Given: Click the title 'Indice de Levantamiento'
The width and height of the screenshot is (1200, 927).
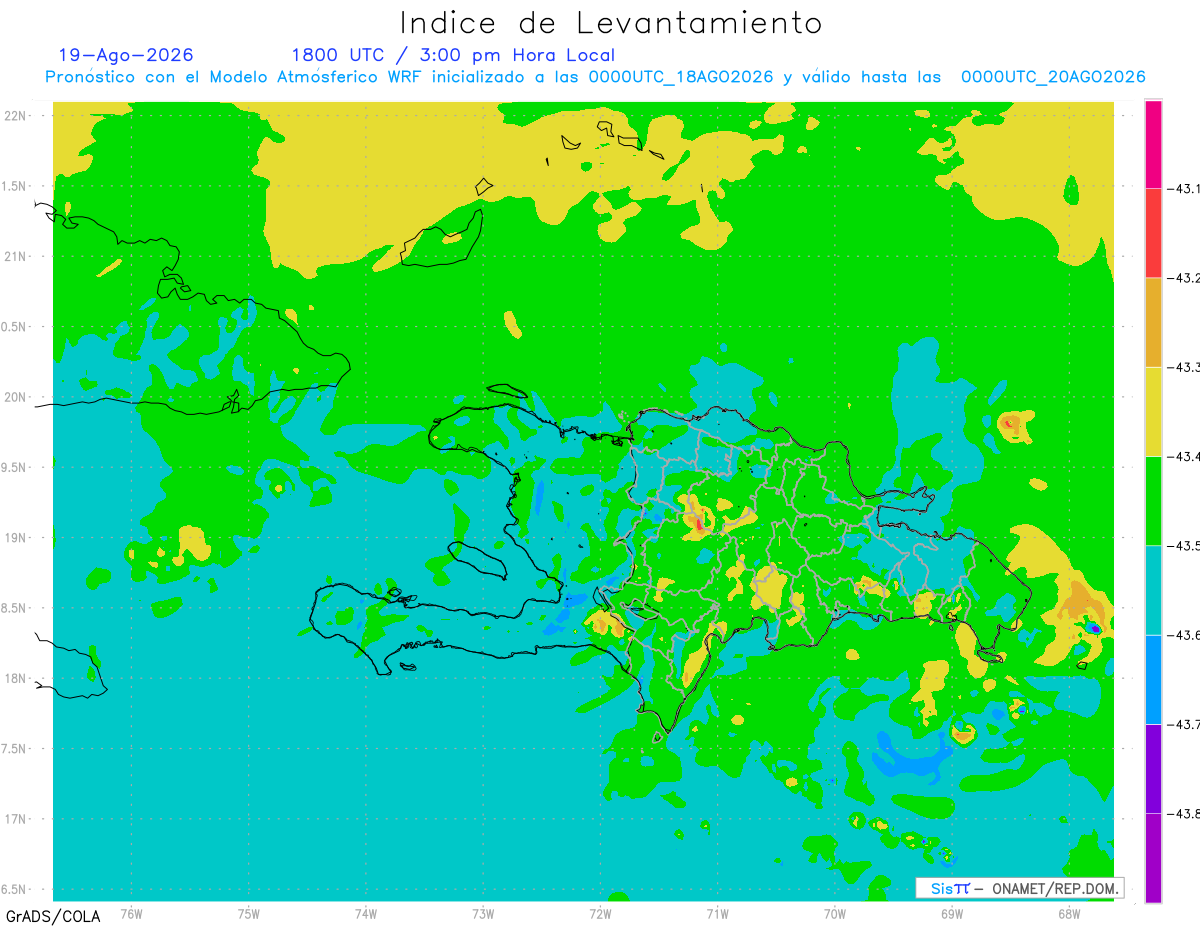Looking at the screenshot, I should click(611, 23).
